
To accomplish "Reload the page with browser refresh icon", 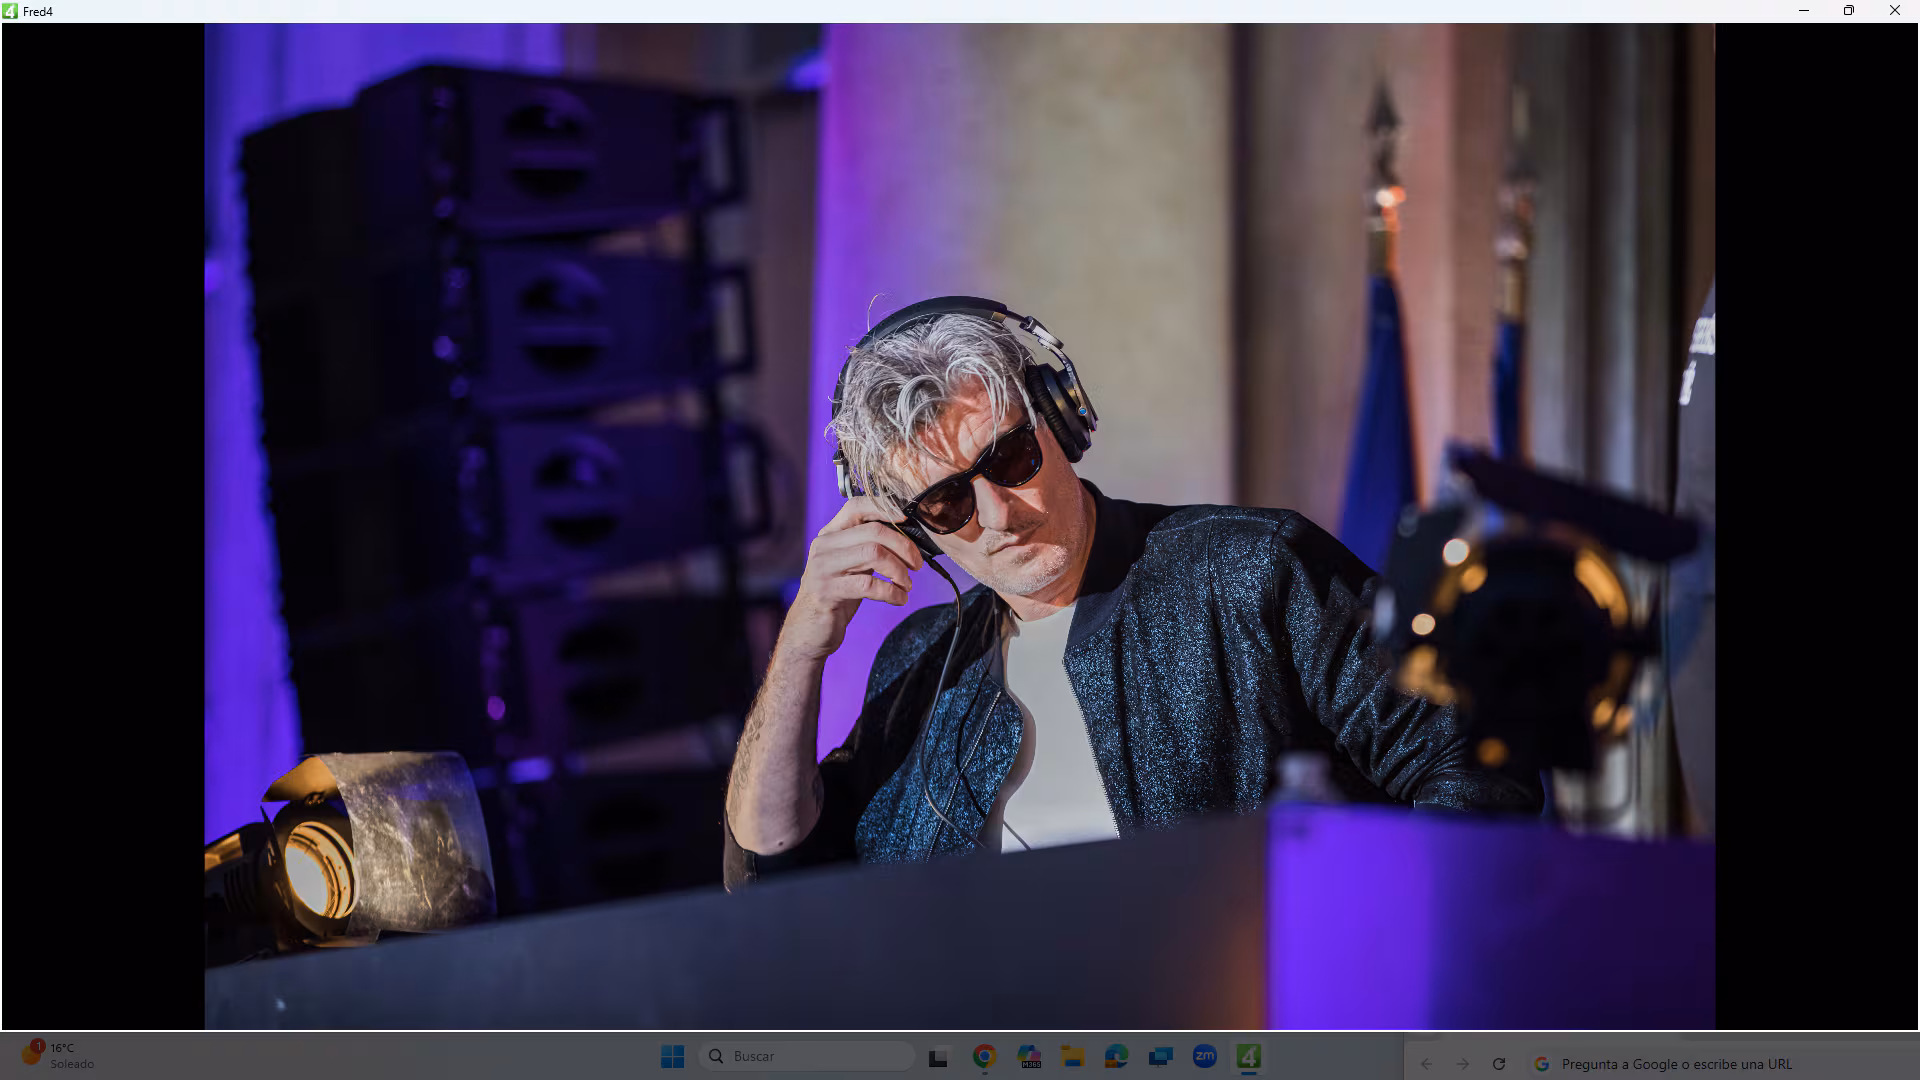I will pyautogui.click(x=1498, y=1064).
